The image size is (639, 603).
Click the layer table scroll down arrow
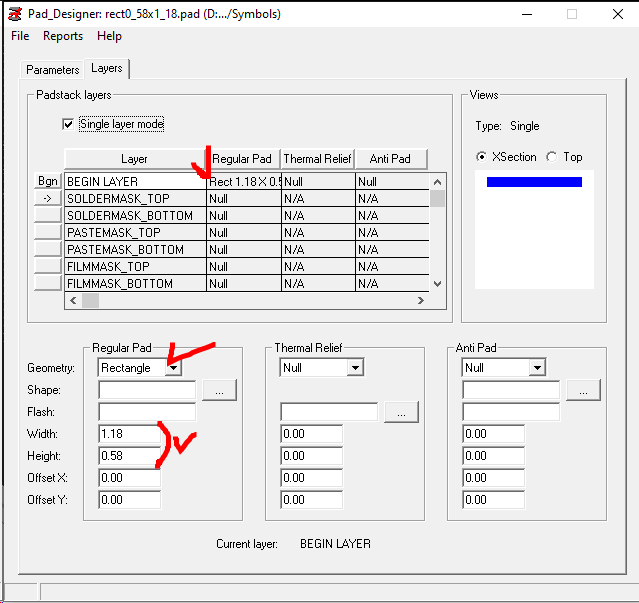(x=438, y=284)
